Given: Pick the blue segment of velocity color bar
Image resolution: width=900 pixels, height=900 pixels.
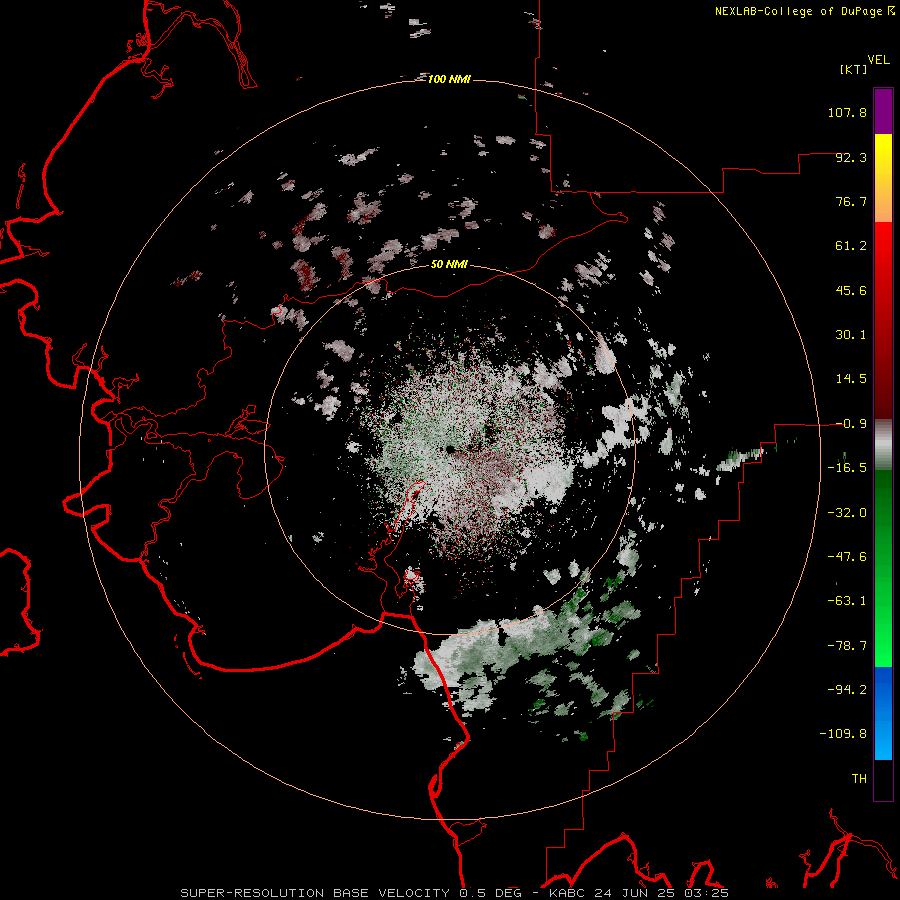Looking at the screenshot, I should tap(883, 713).
